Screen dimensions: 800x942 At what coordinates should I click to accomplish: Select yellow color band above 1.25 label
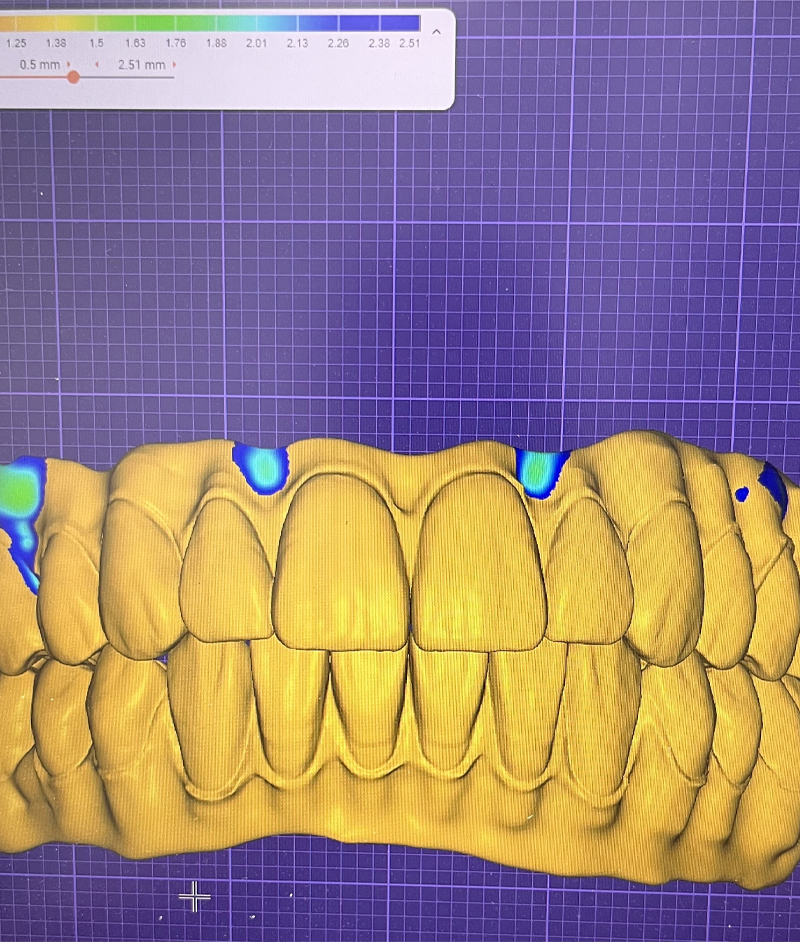click(x=16, y=23)
